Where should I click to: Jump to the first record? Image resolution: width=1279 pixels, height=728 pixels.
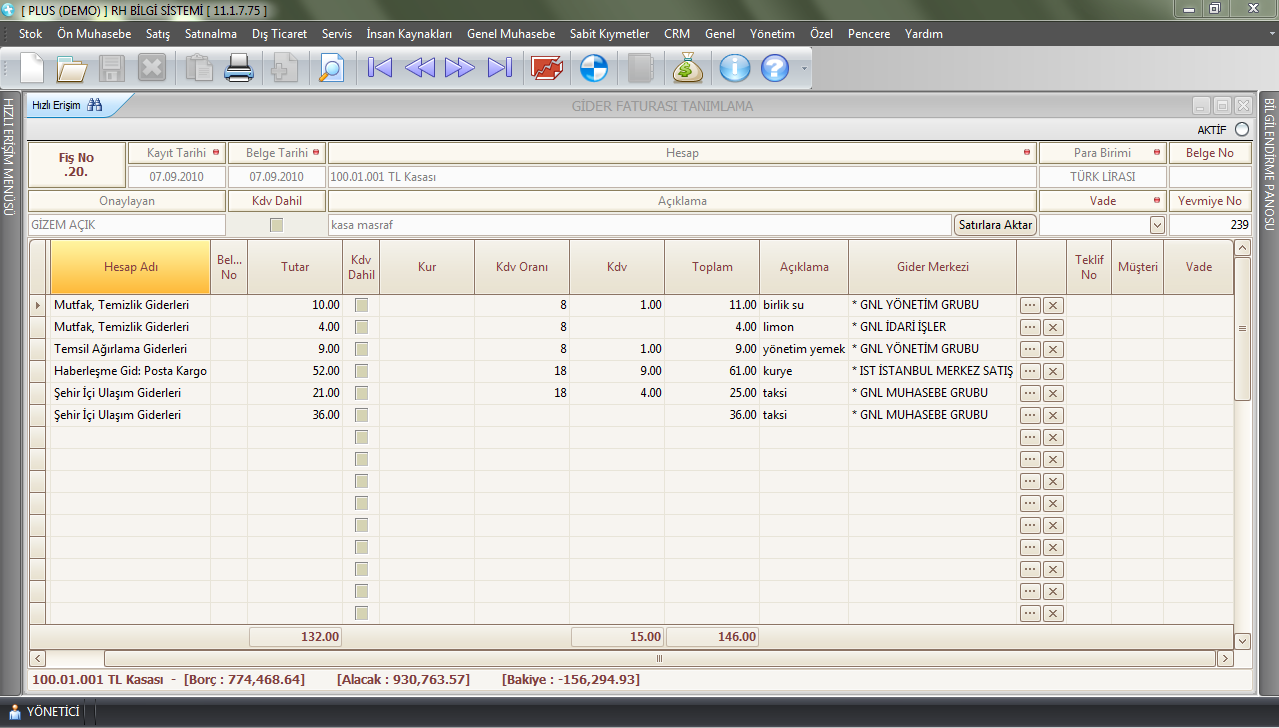point(380,68)
